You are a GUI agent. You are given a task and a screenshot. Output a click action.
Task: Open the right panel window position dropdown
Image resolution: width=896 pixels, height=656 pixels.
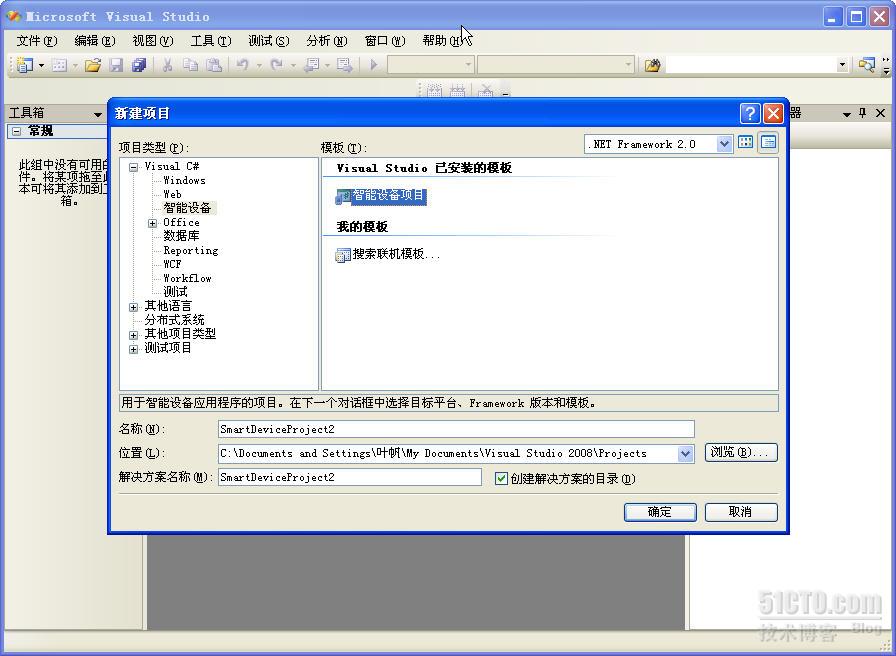(x=847, y=114)
